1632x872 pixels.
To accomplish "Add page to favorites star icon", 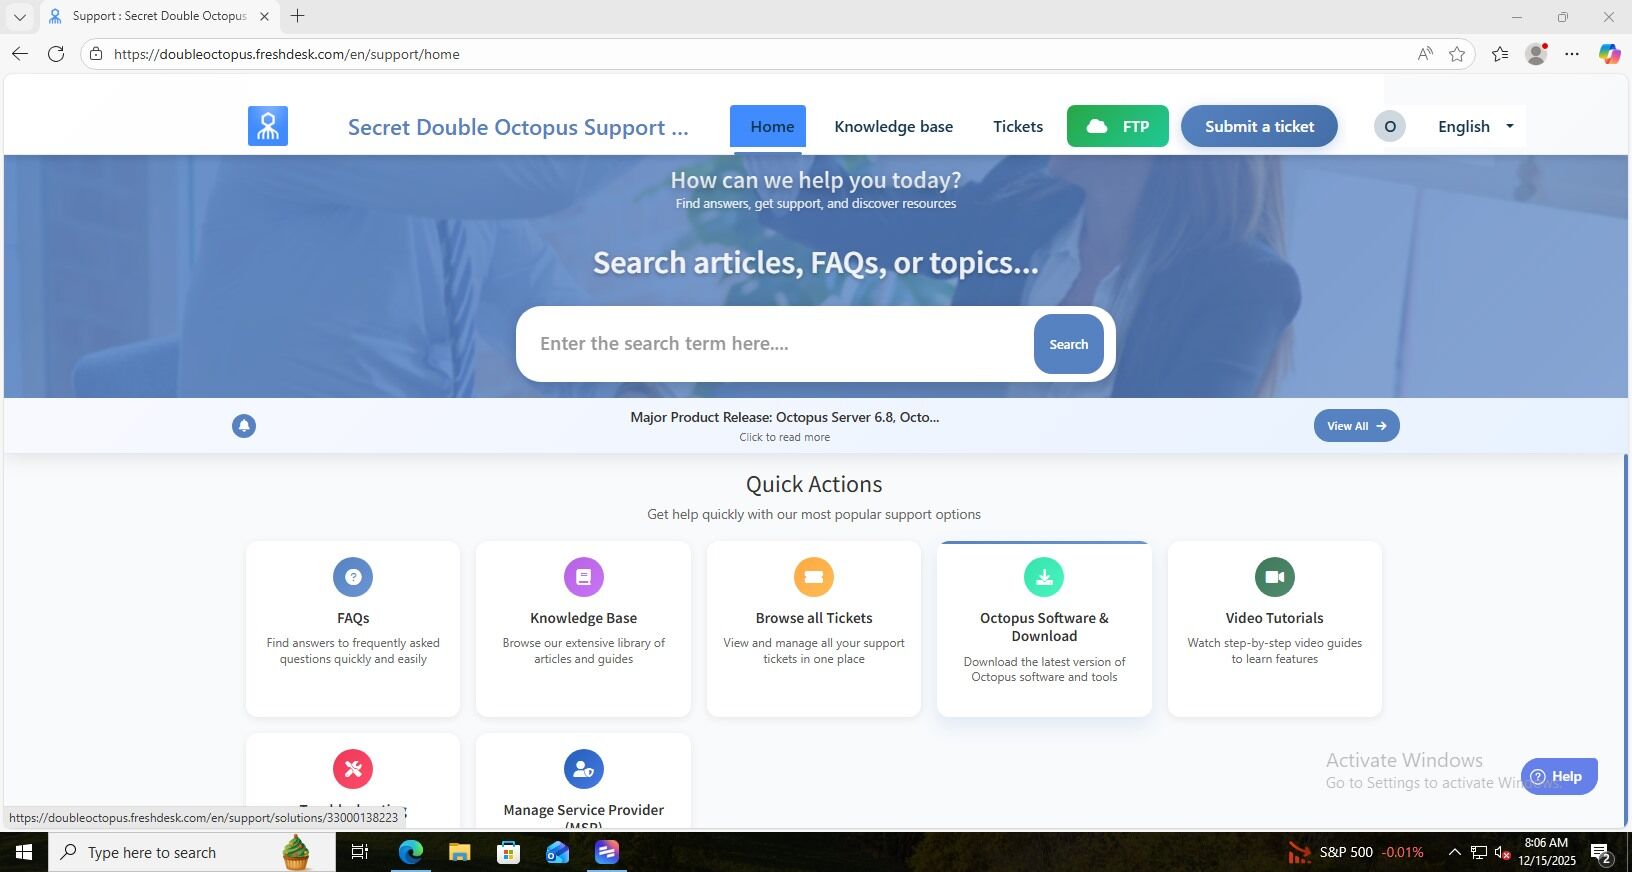I will click(1457, 54).
